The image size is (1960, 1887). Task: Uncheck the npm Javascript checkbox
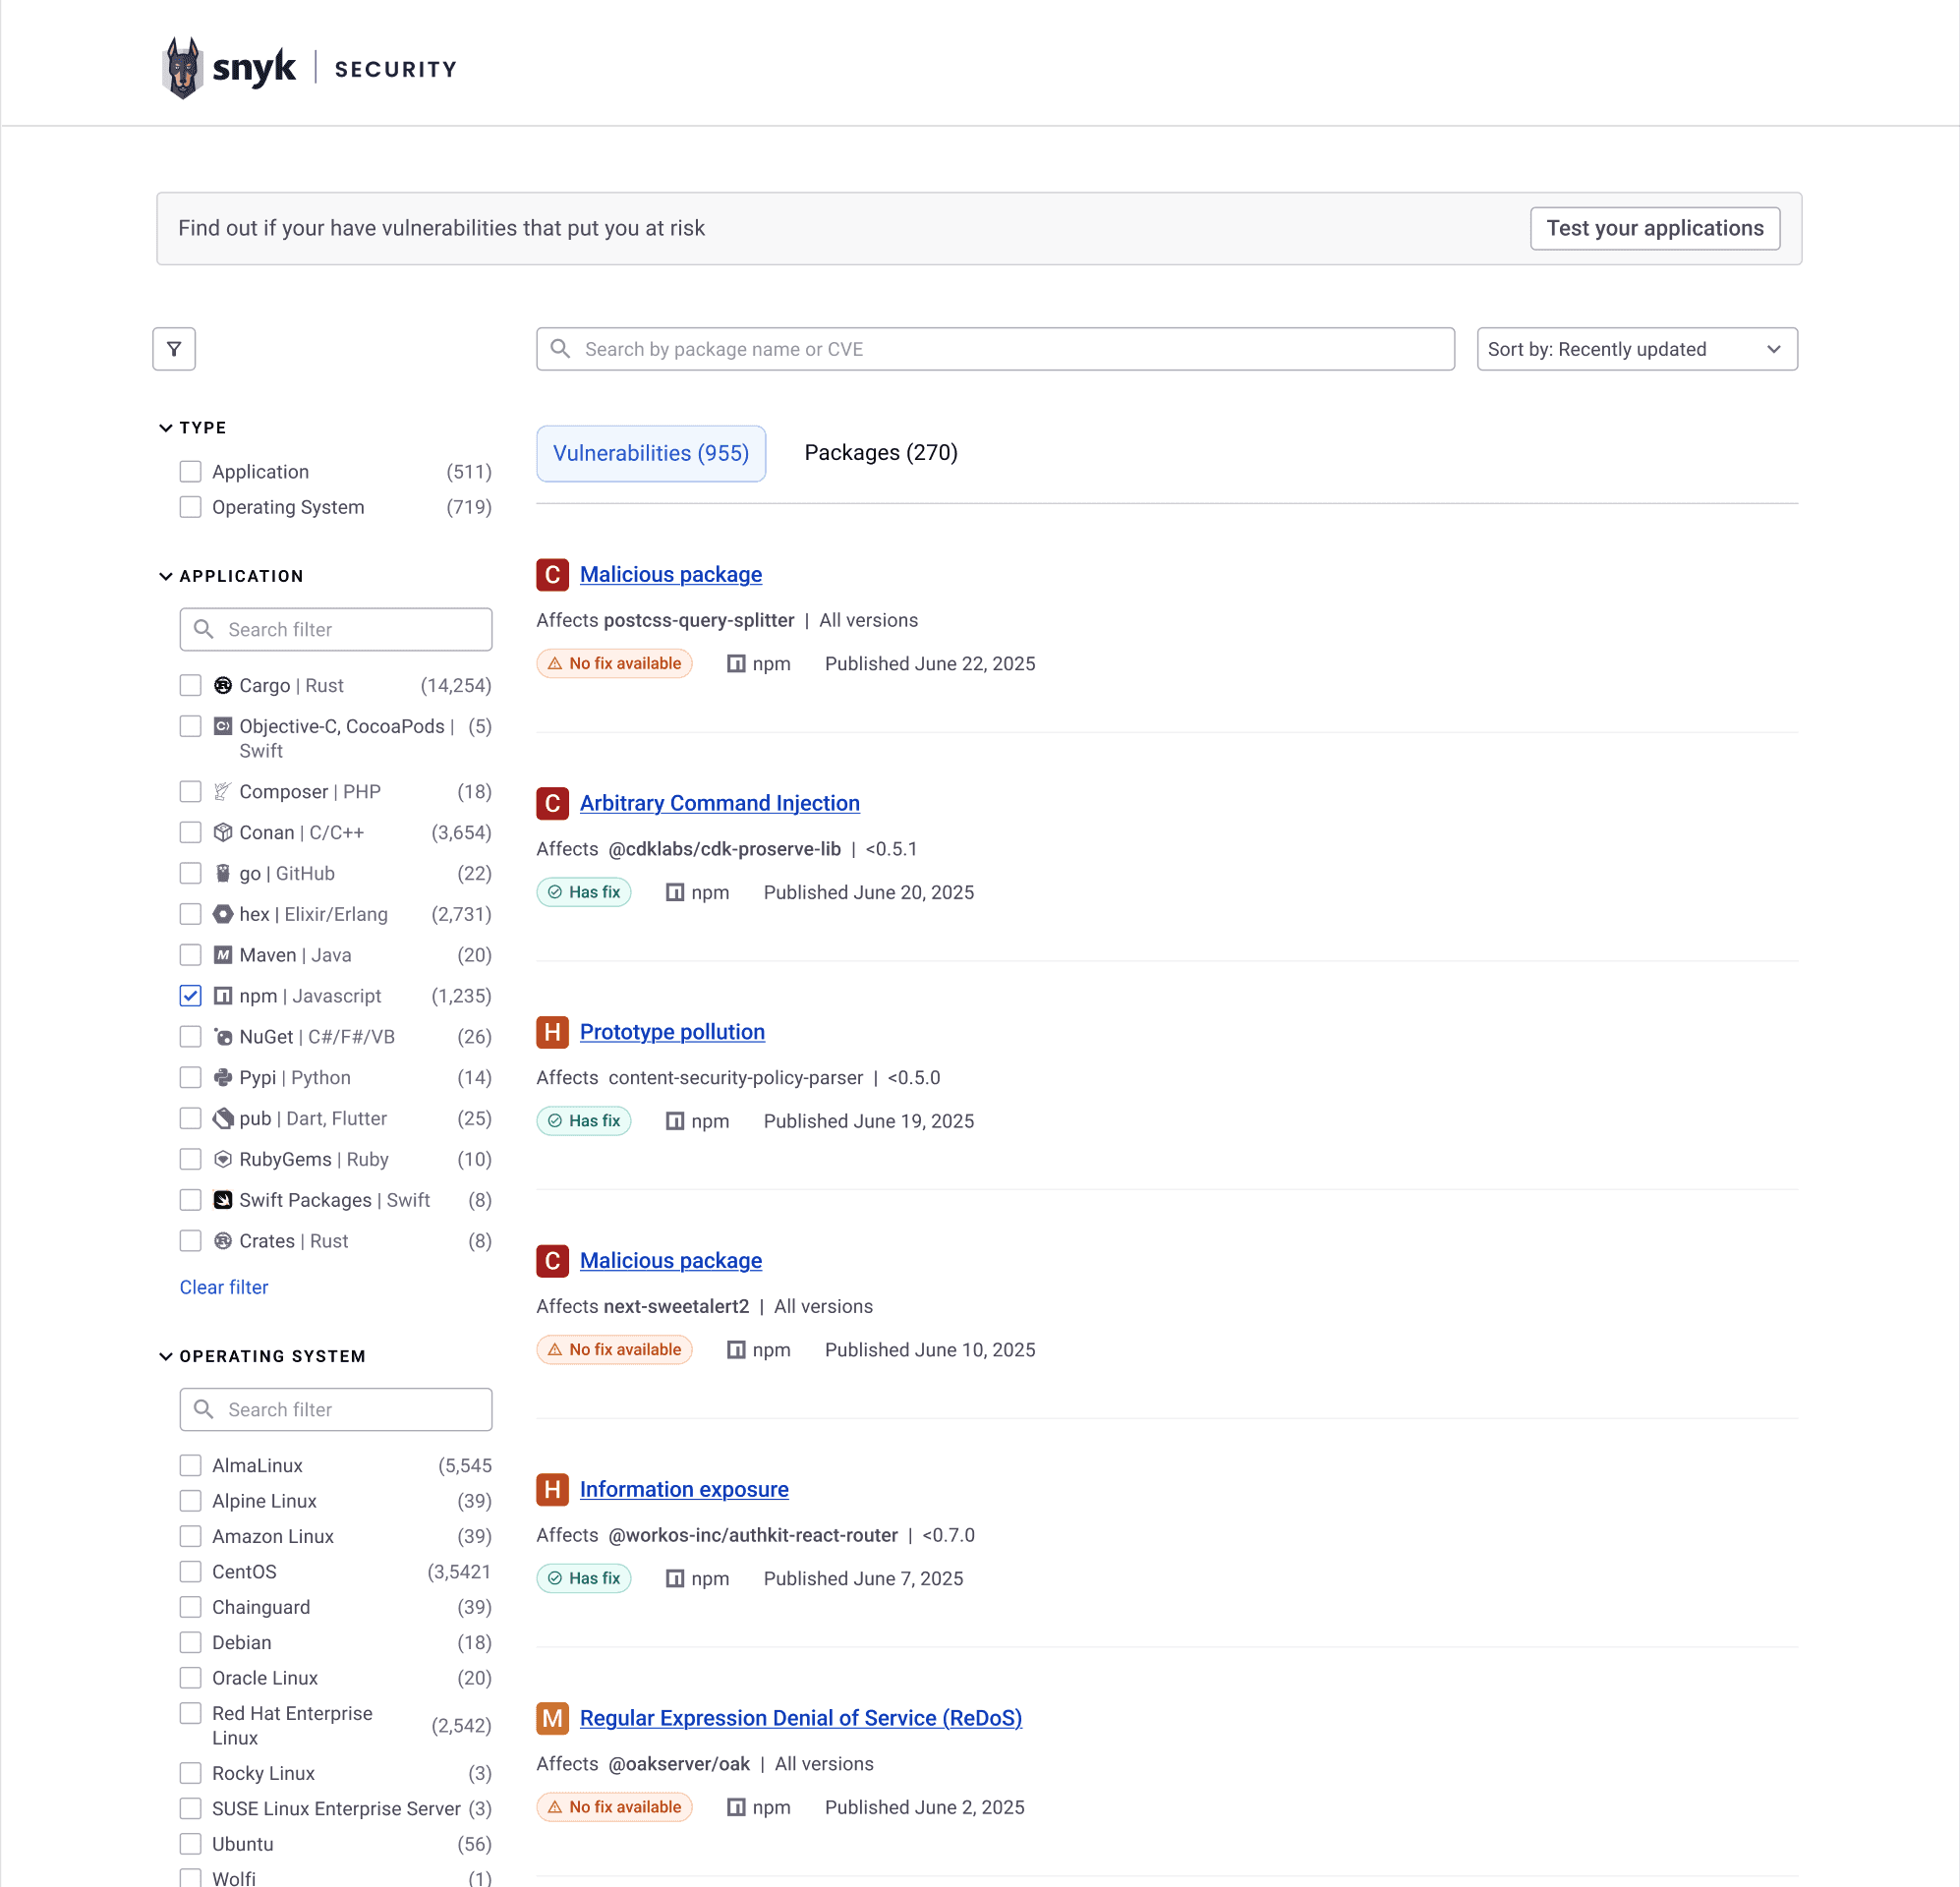tap(190, 996)
